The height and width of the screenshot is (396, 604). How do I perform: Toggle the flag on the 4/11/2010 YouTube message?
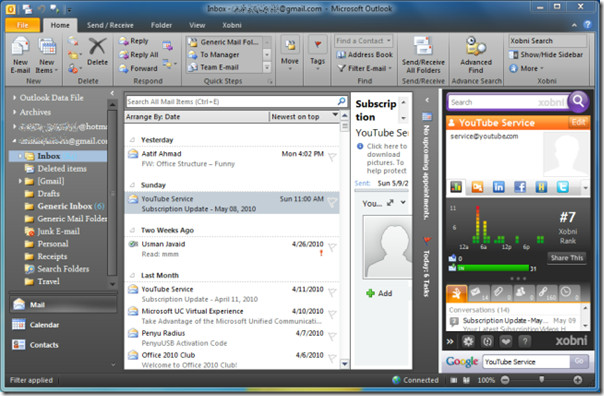point(332,292)
